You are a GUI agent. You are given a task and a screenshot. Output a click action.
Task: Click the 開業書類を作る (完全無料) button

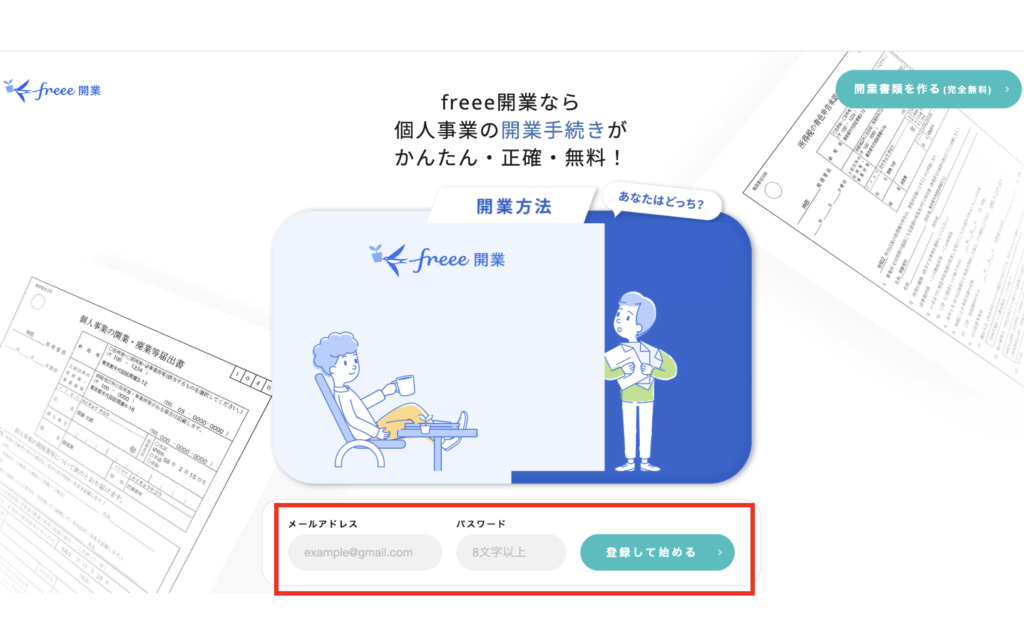pyautogui.click(x=928, y=89)
